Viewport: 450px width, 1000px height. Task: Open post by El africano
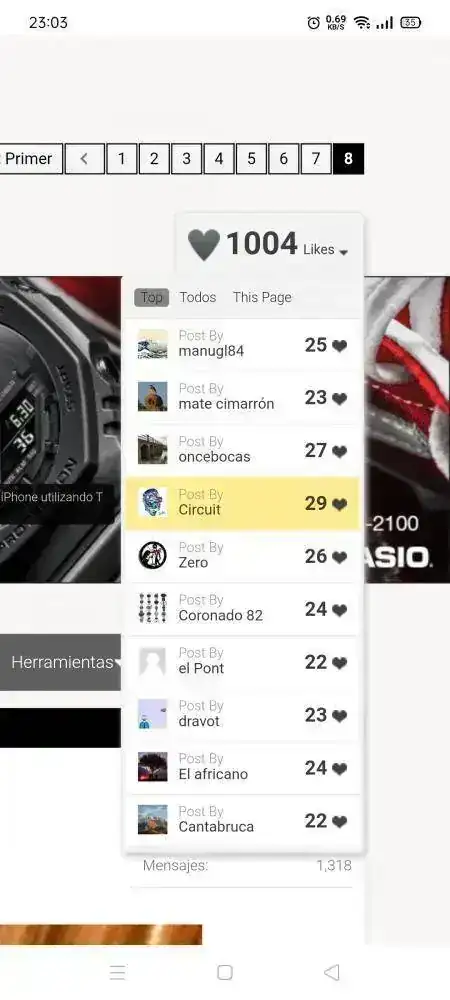(242, 767)
